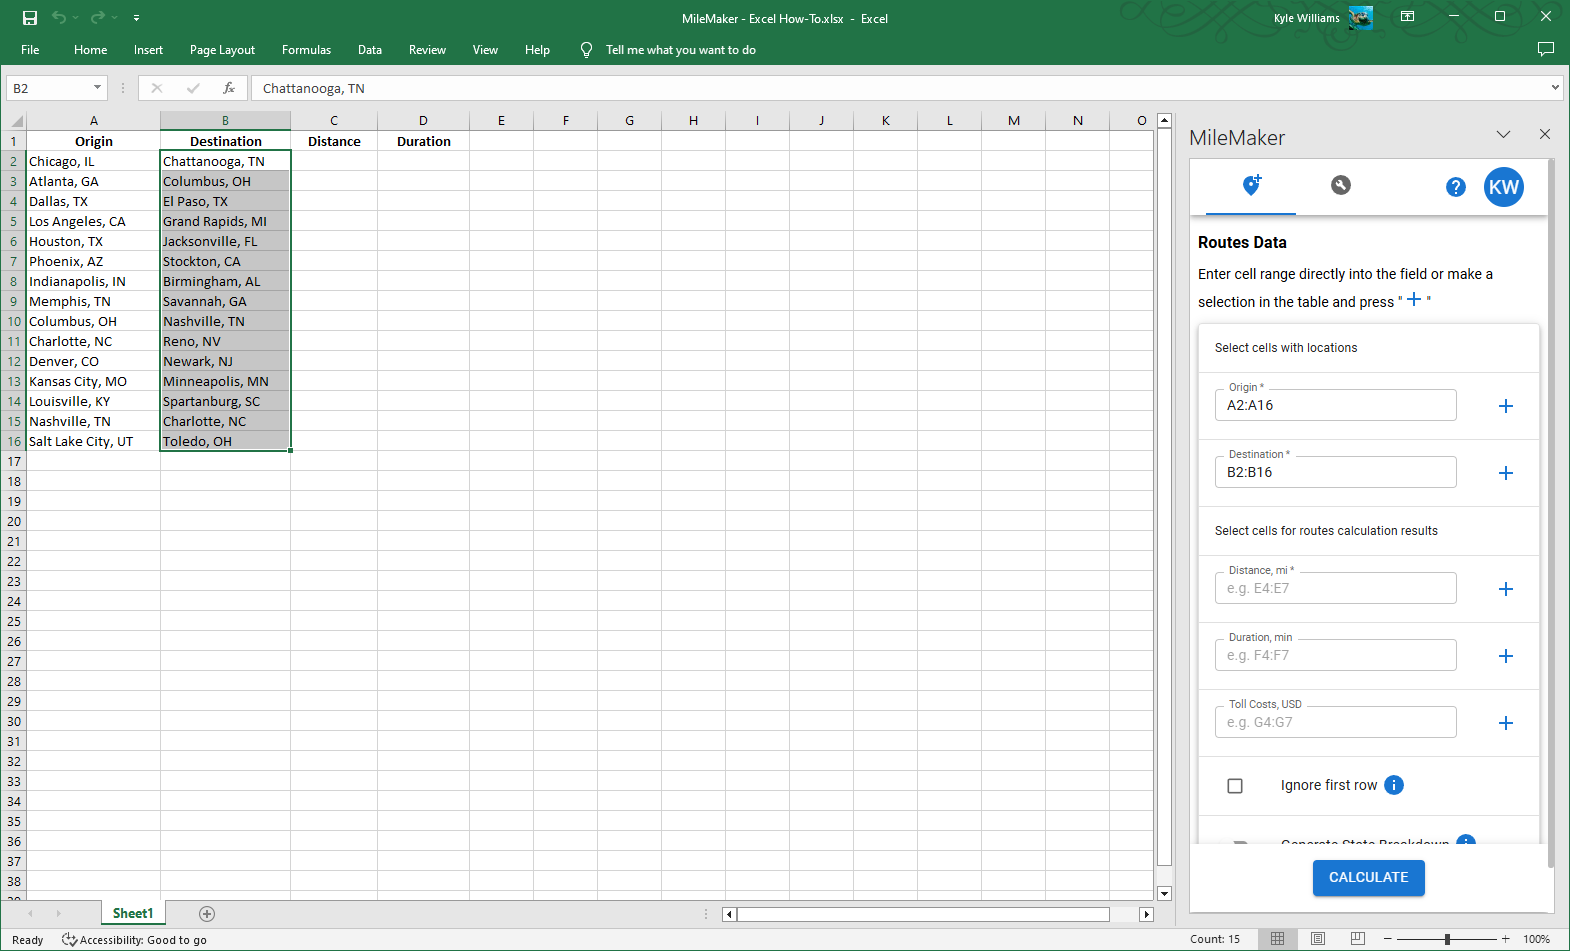Viewport: 1570px width, 951px height.
Task: Click the Insert Function fx icon
Action: click(x=229, y=88)
